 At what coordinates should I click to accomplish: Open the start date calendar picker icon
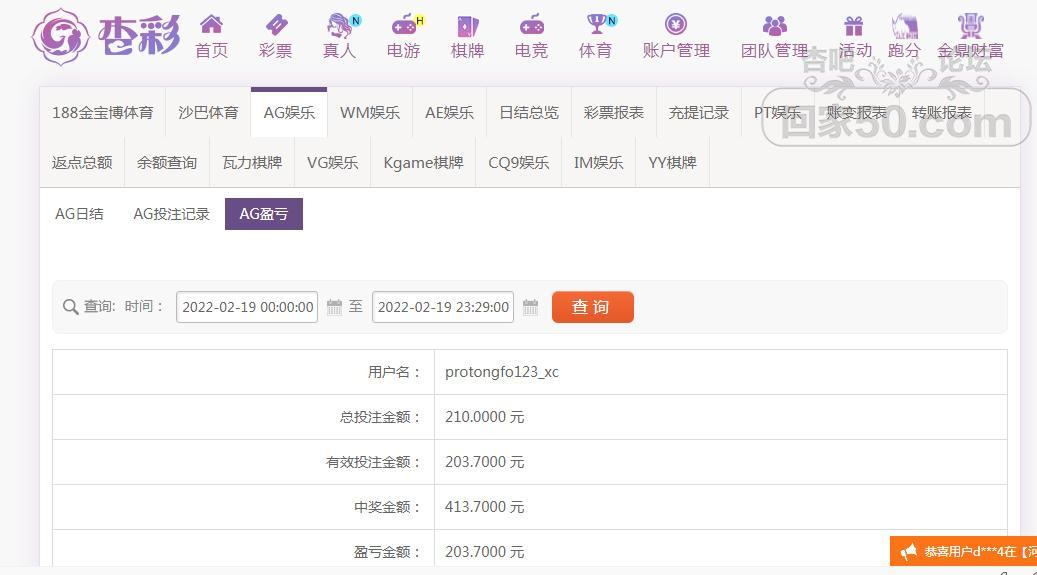pyautogui.click(x=335, y=307)
